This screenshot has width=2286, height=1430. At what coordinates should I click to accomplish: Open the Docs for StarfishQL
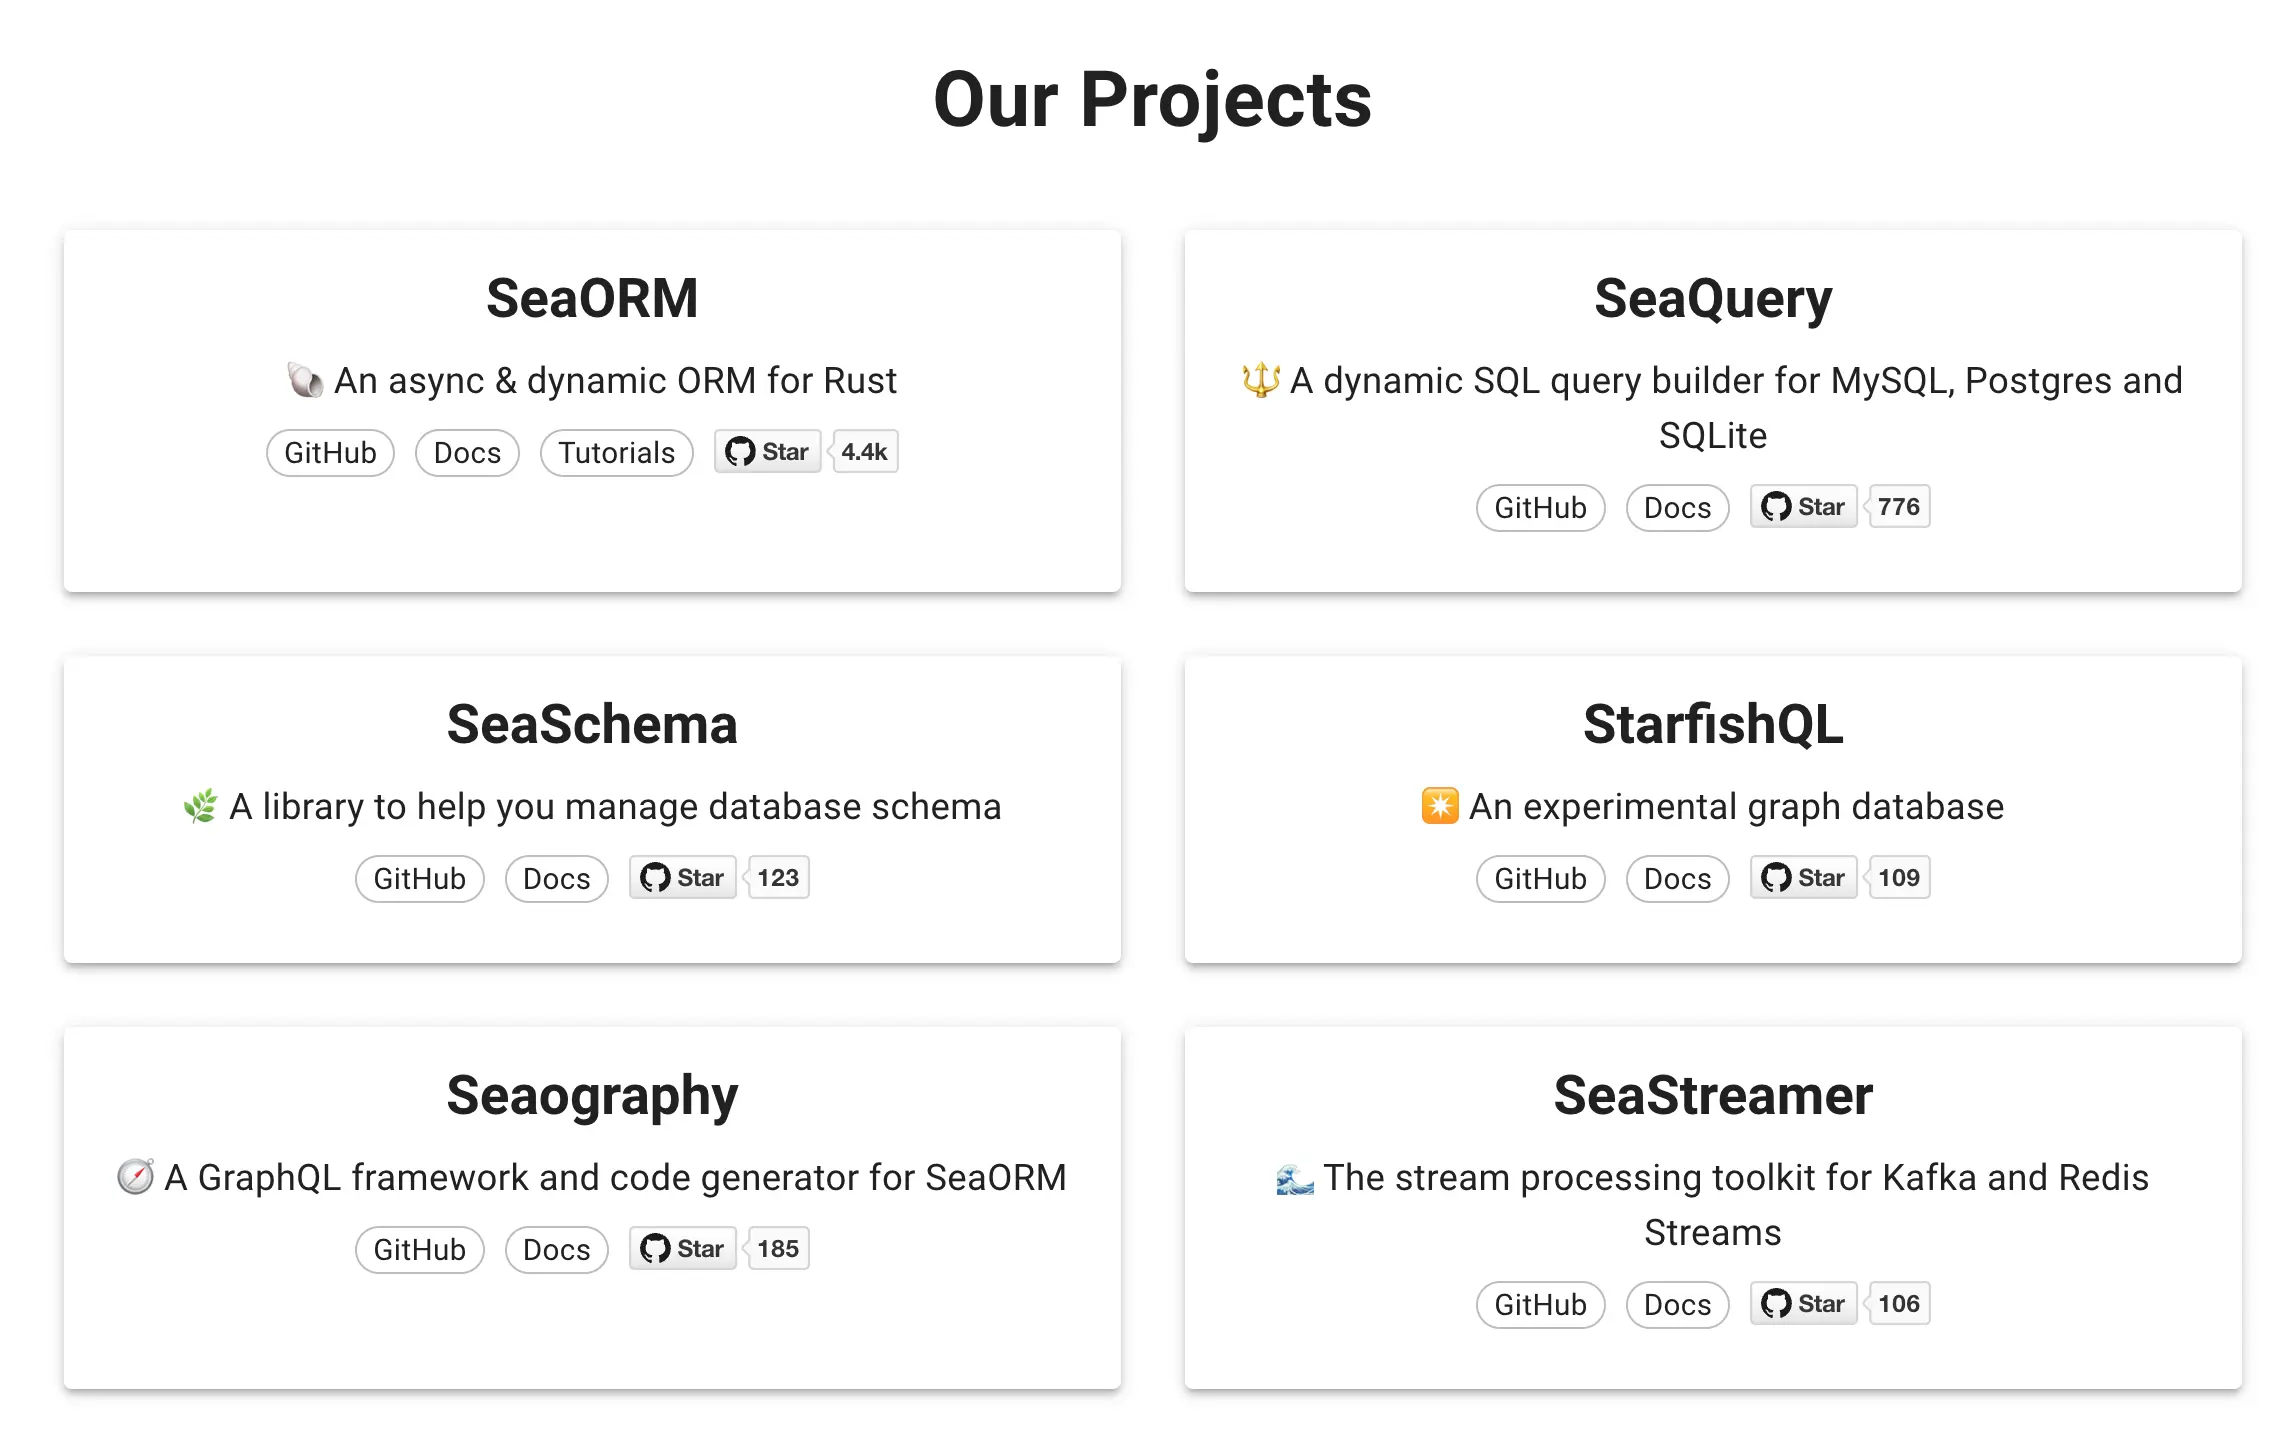tap(1677, 878)
